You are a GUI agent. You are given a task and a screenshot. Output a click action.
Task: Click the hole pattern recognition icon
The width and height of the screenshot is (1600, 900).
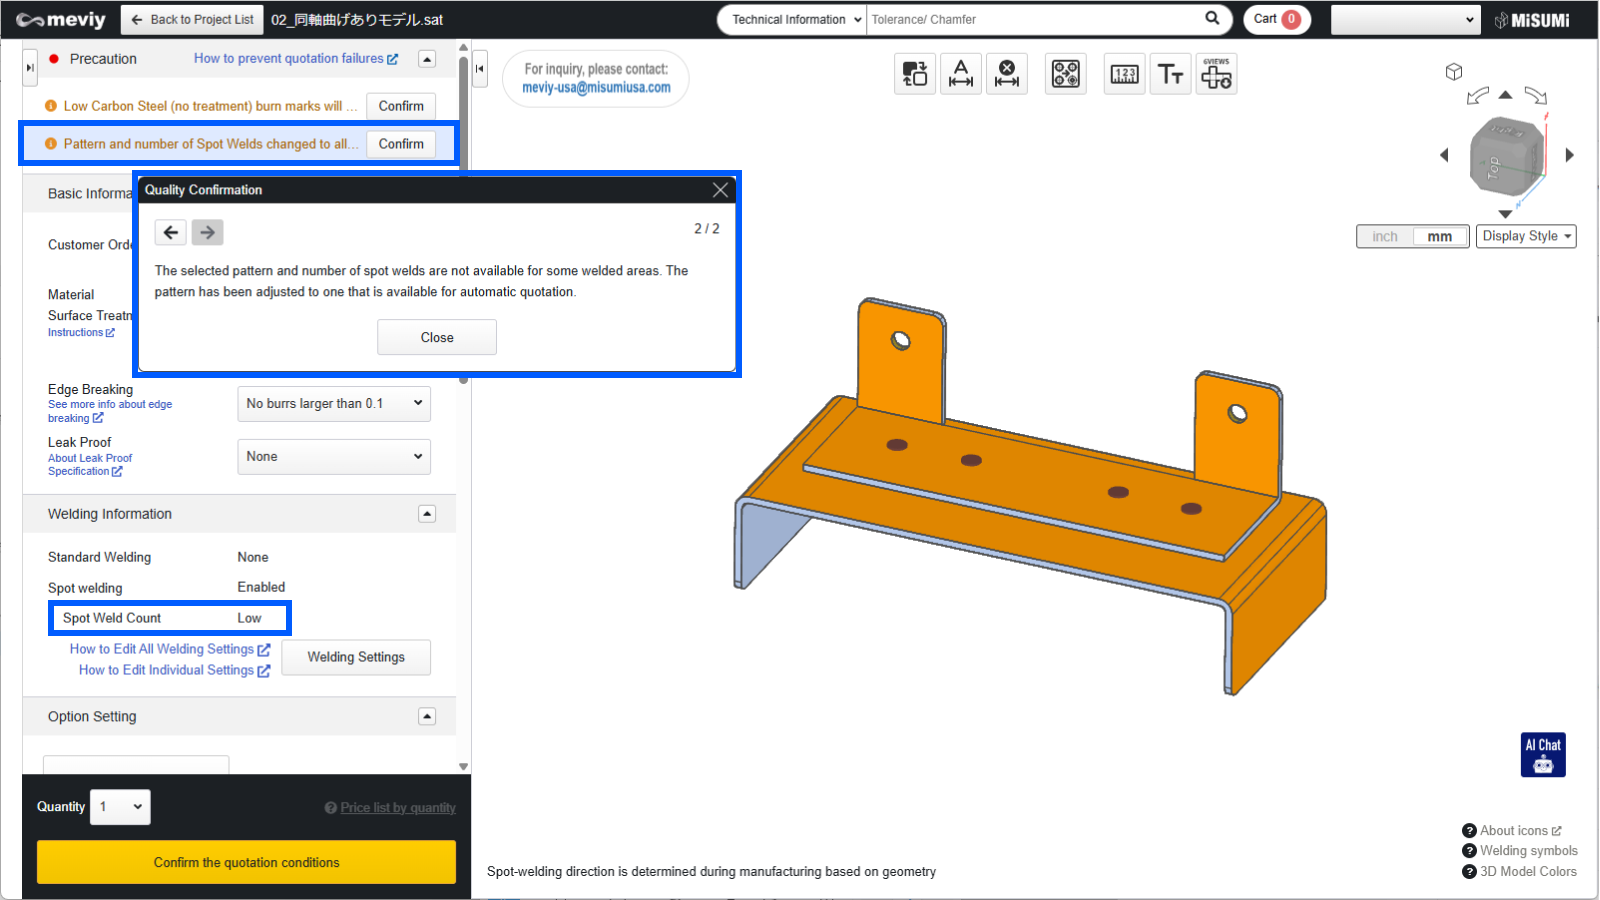pos(1065,74)
